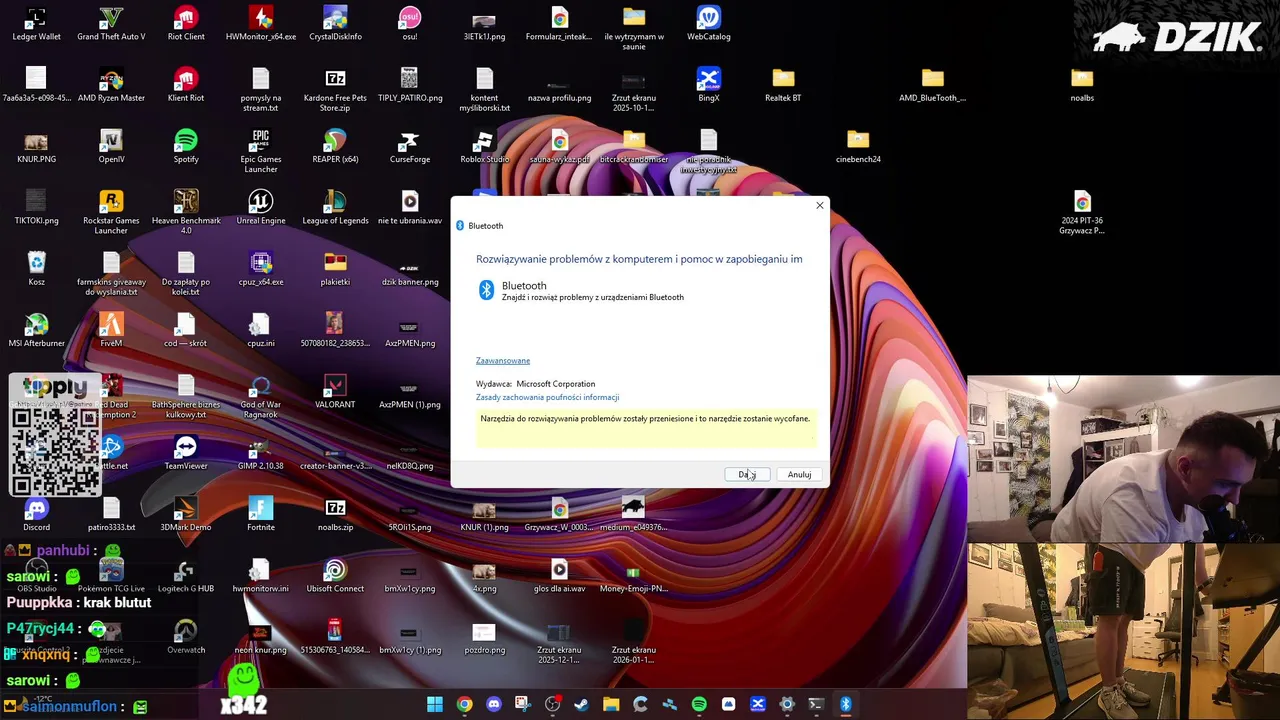Screen dimensions: 1280x720
Task: Select BingX desktop icon
Action: [x=709, y=86]
